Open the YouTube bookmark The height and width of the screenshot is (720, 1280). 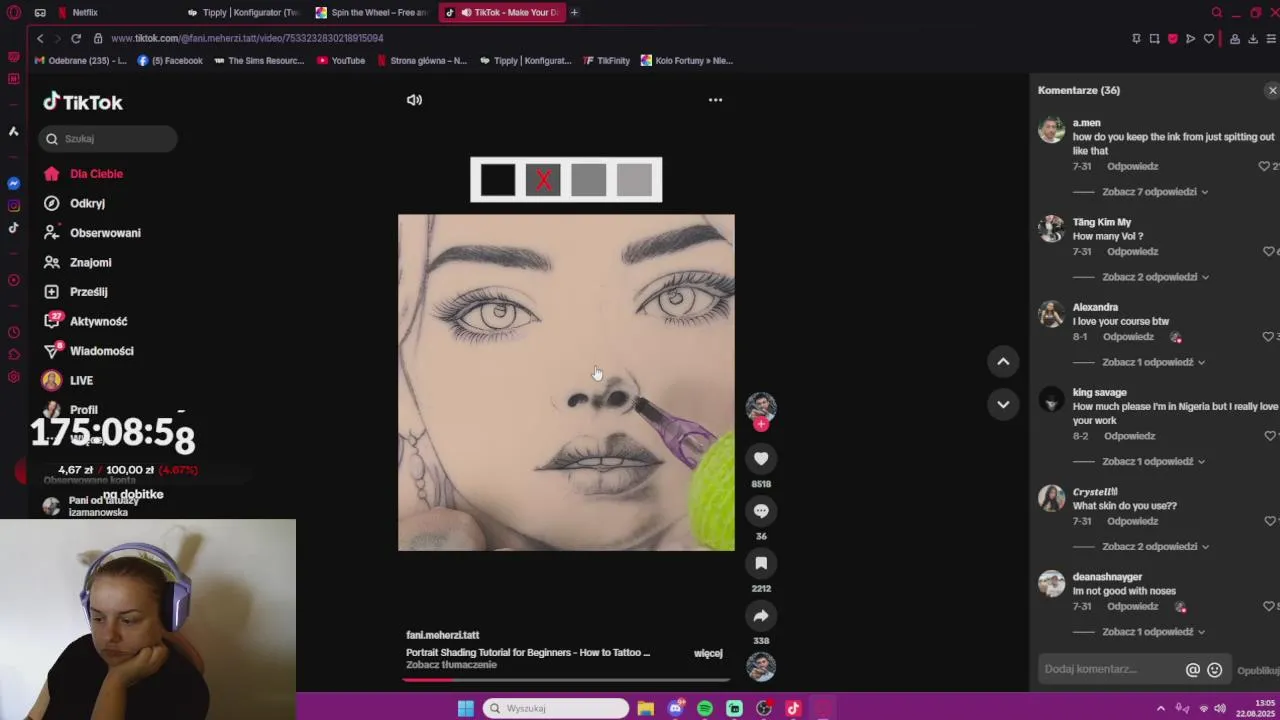341,60
